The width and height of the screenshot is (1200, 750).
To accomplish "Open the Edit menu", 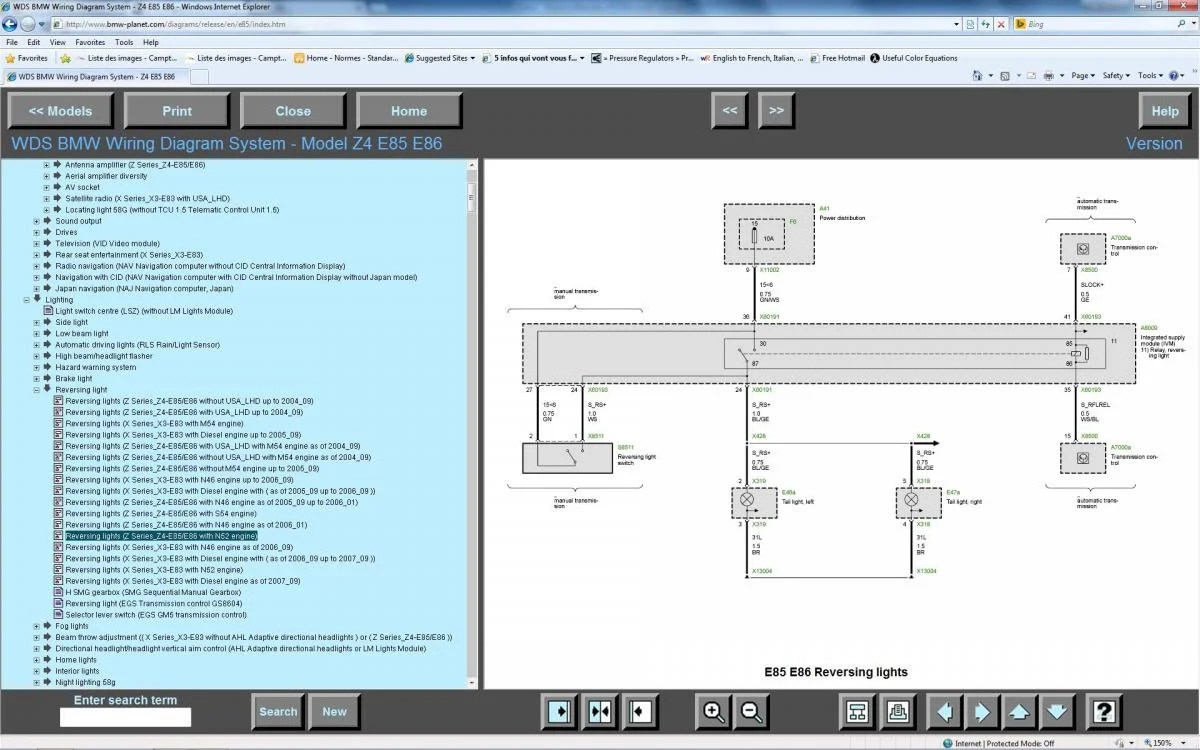I will coord(34,43).
